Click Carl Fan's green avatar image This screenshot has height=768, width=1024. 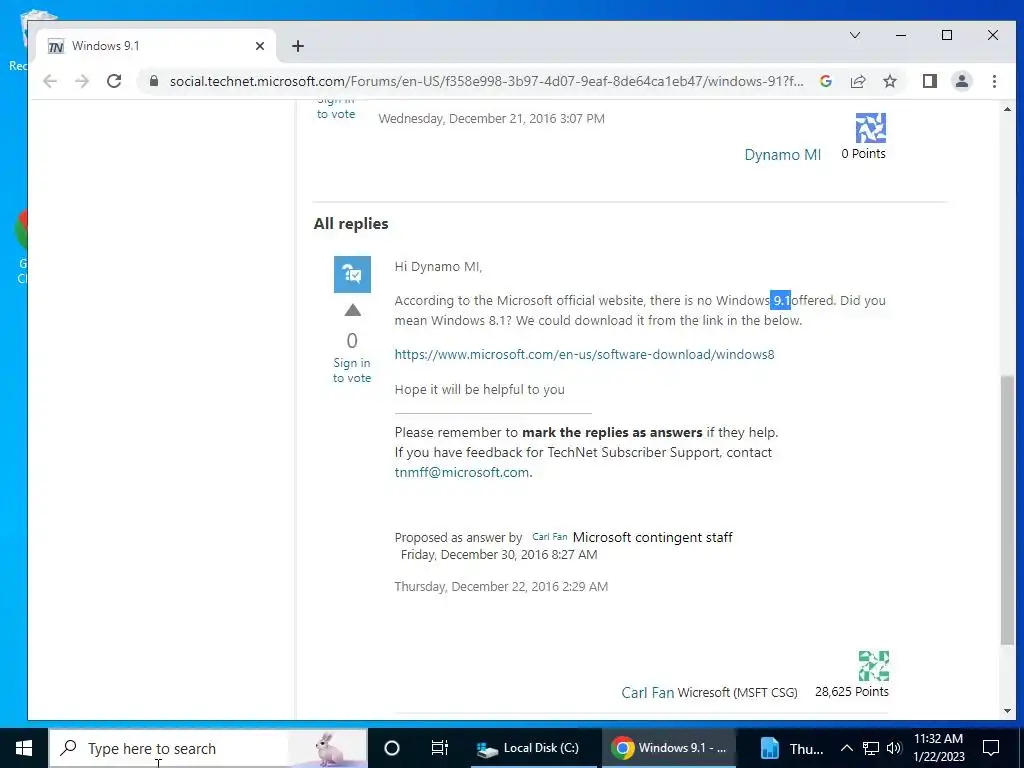pos(874,665)
